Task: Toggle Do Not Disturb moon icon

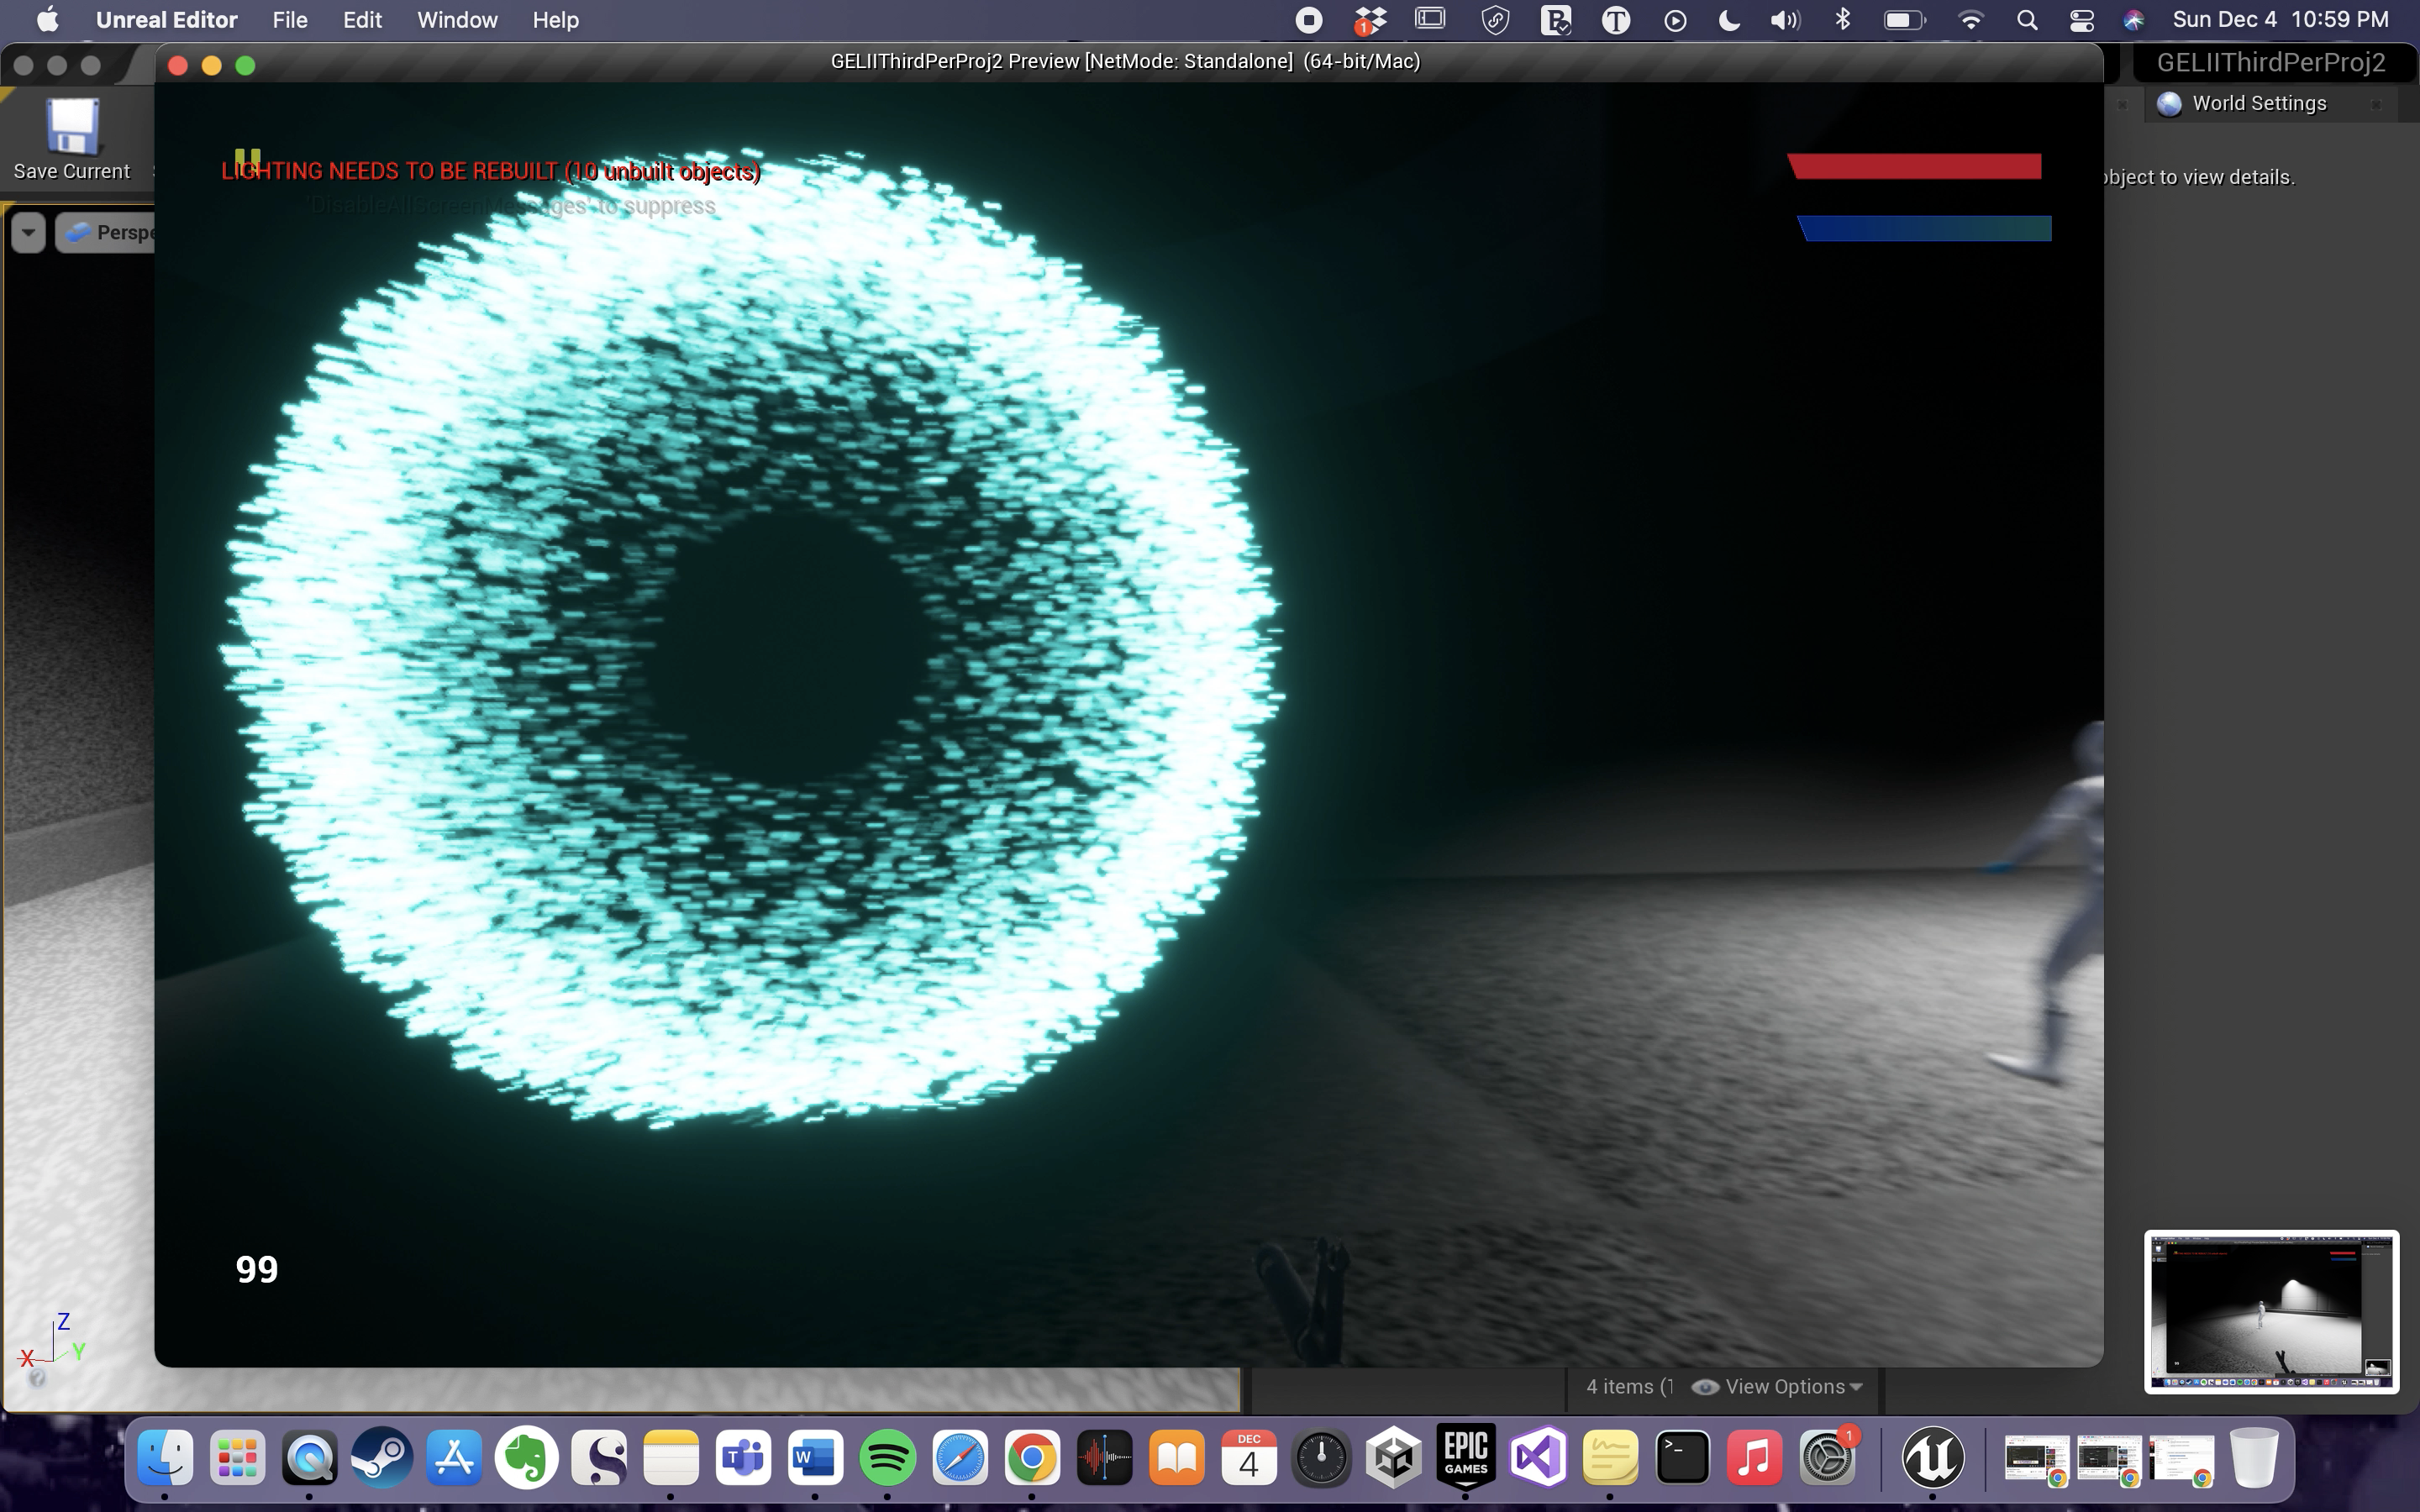Action: pos(1729,20)
